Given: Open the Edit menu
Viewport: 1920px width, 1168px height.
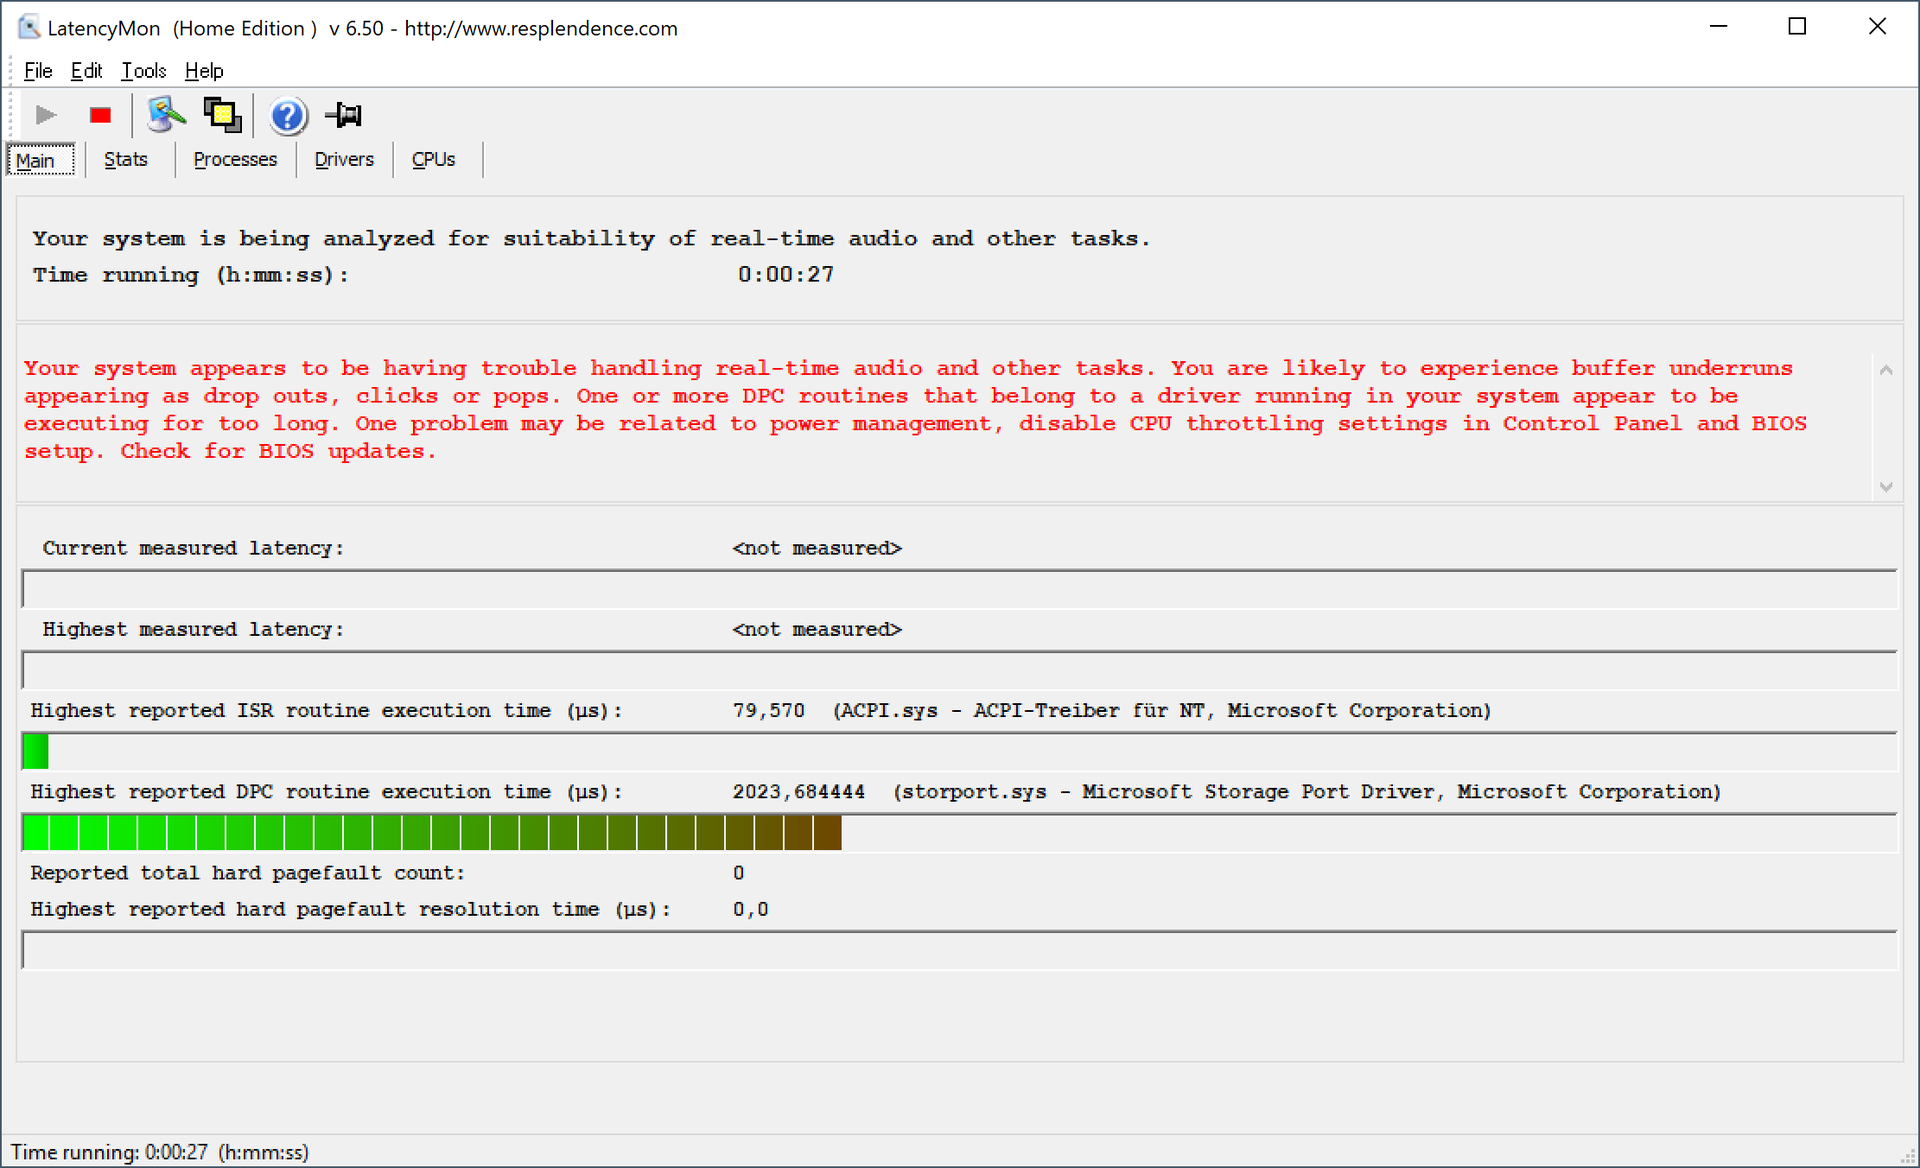Looking at the screenshot, I should click(86, 71).
